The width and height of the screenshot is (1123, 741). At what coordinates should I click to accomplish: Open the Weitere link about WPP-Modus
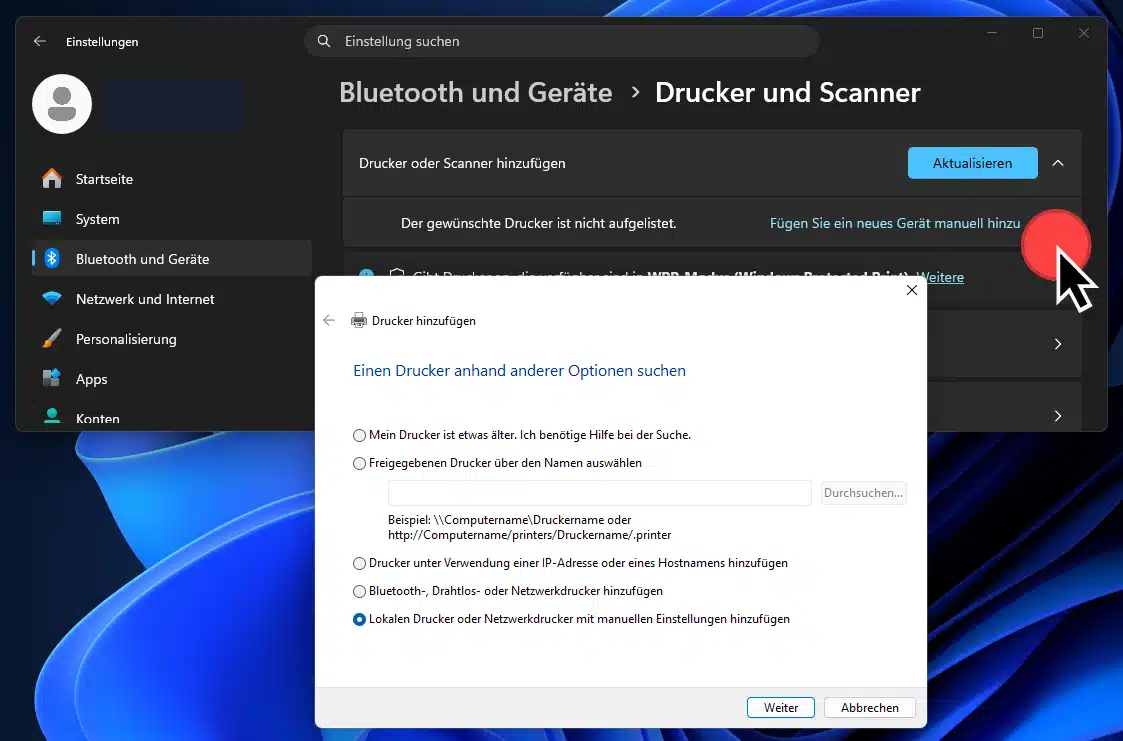pos(940,277)
